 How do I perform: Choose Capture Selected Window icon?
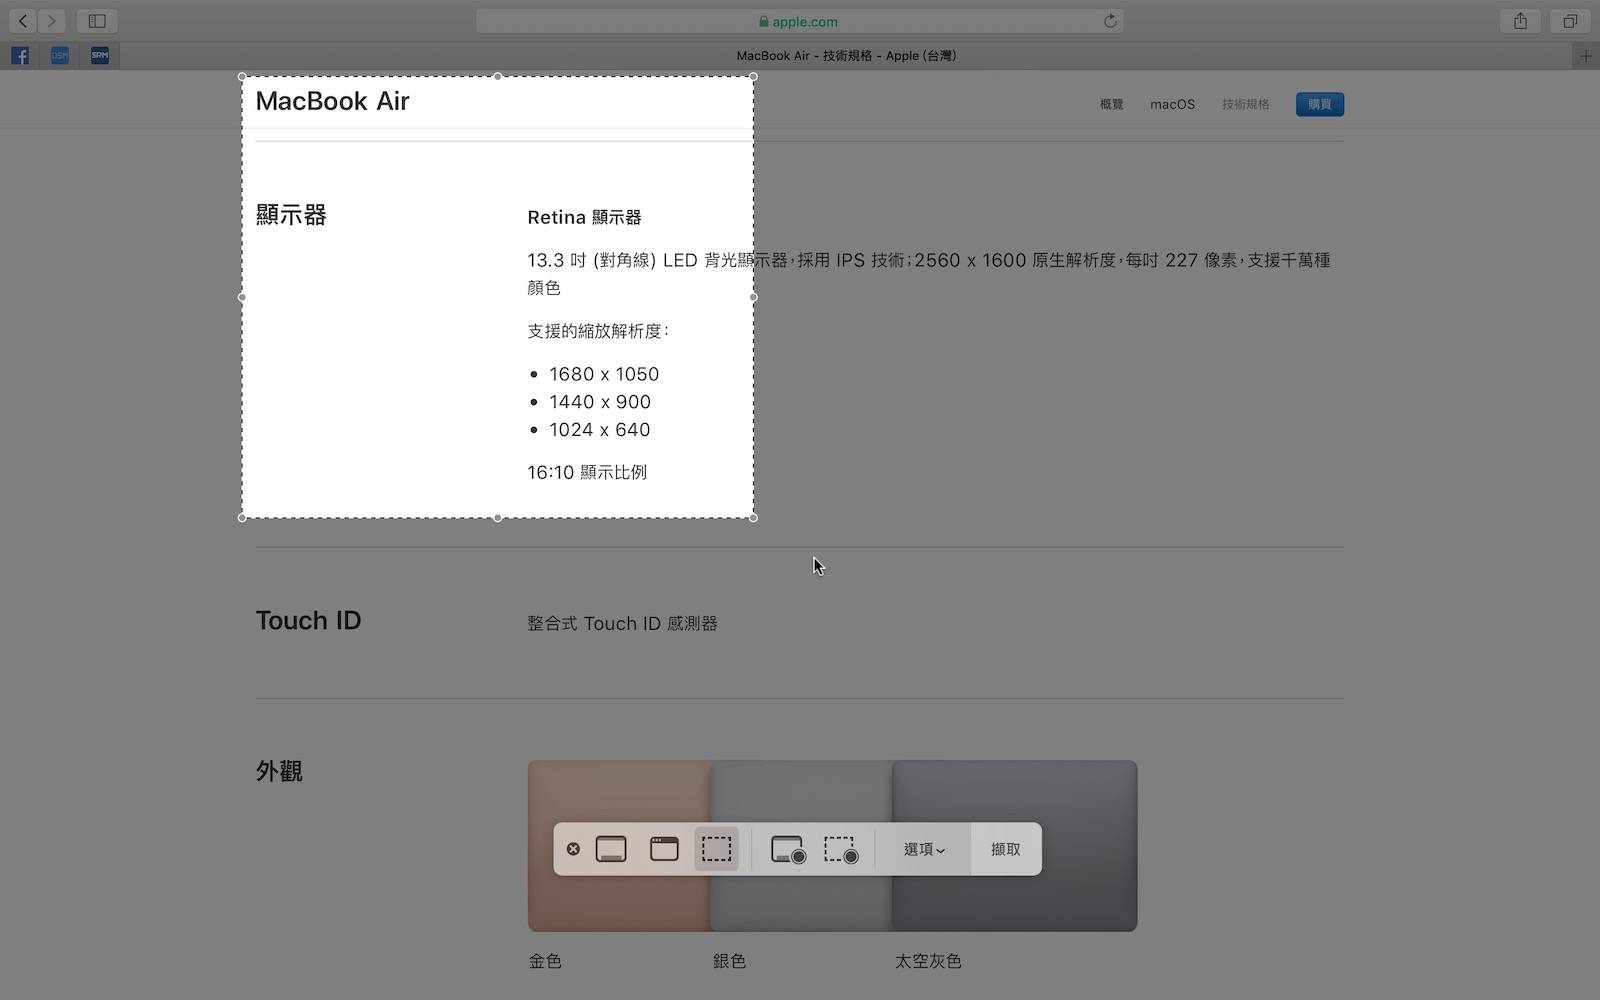pyautogui.click(x=664, y=849)
